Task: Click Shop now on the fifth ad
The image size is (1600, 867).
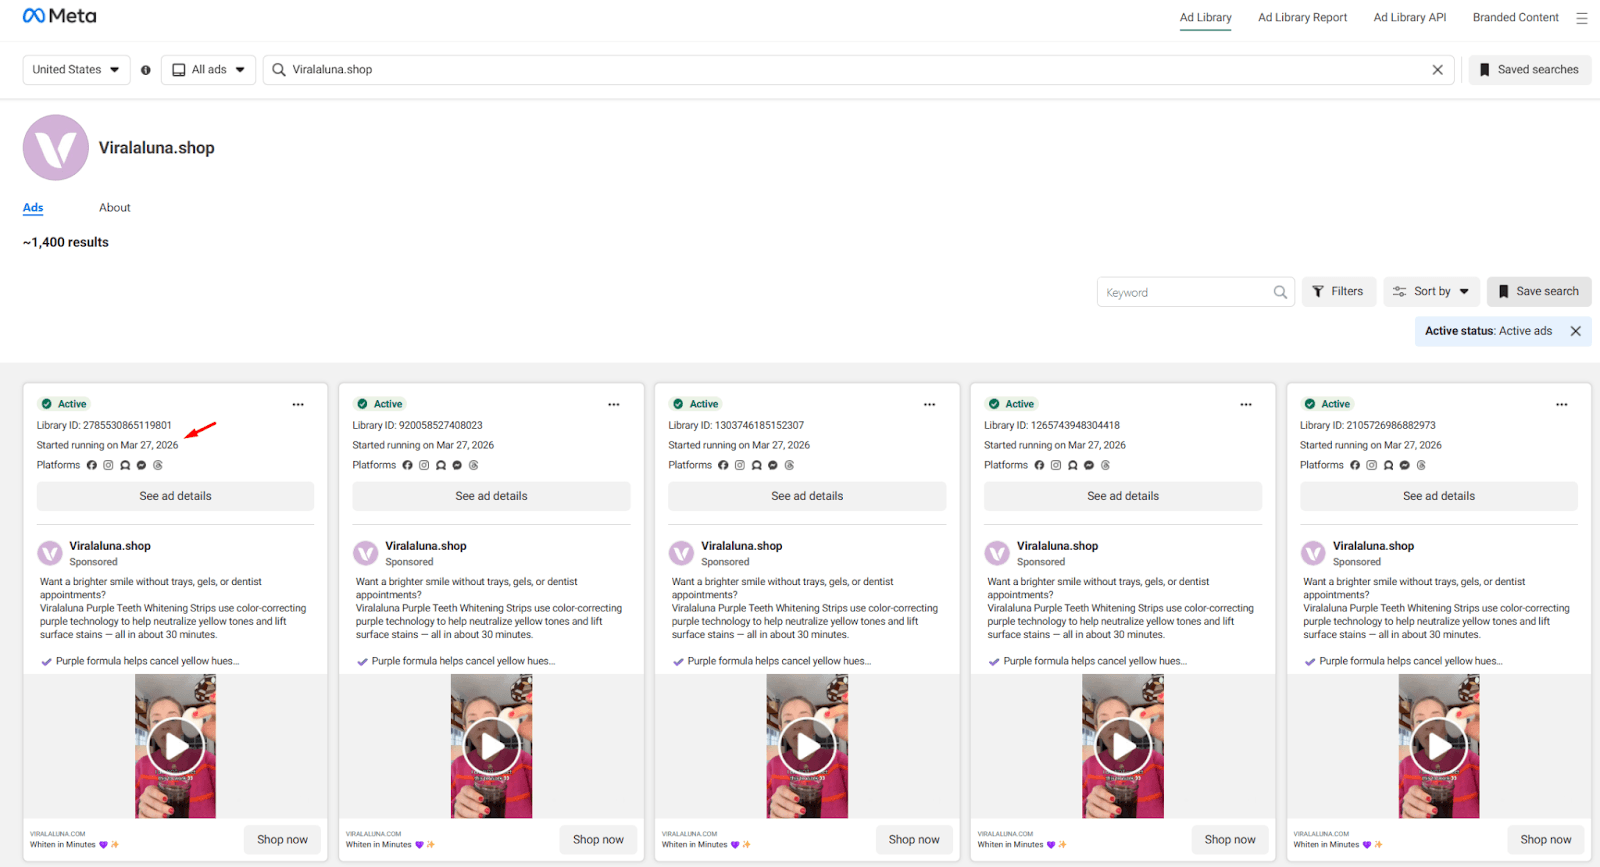Action: coord(1546,840)
